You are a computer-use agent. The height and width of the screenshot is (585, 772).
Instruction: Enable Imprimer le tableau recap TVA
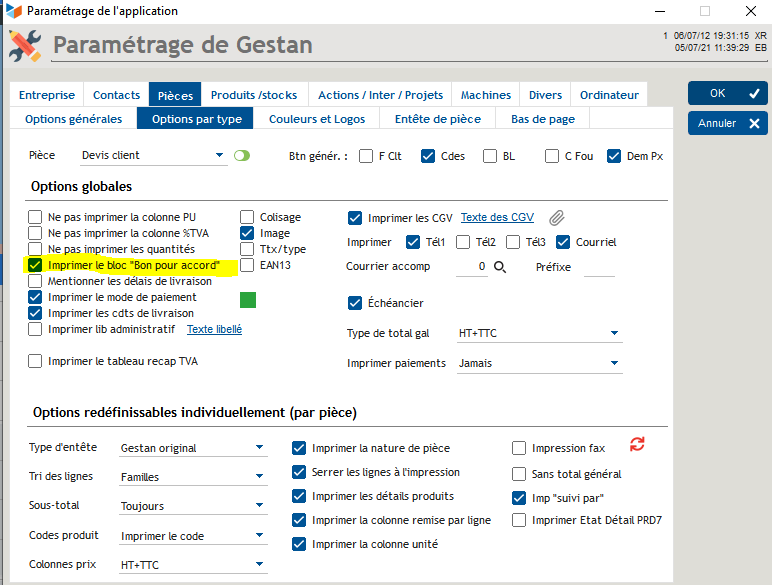(36, 361)
